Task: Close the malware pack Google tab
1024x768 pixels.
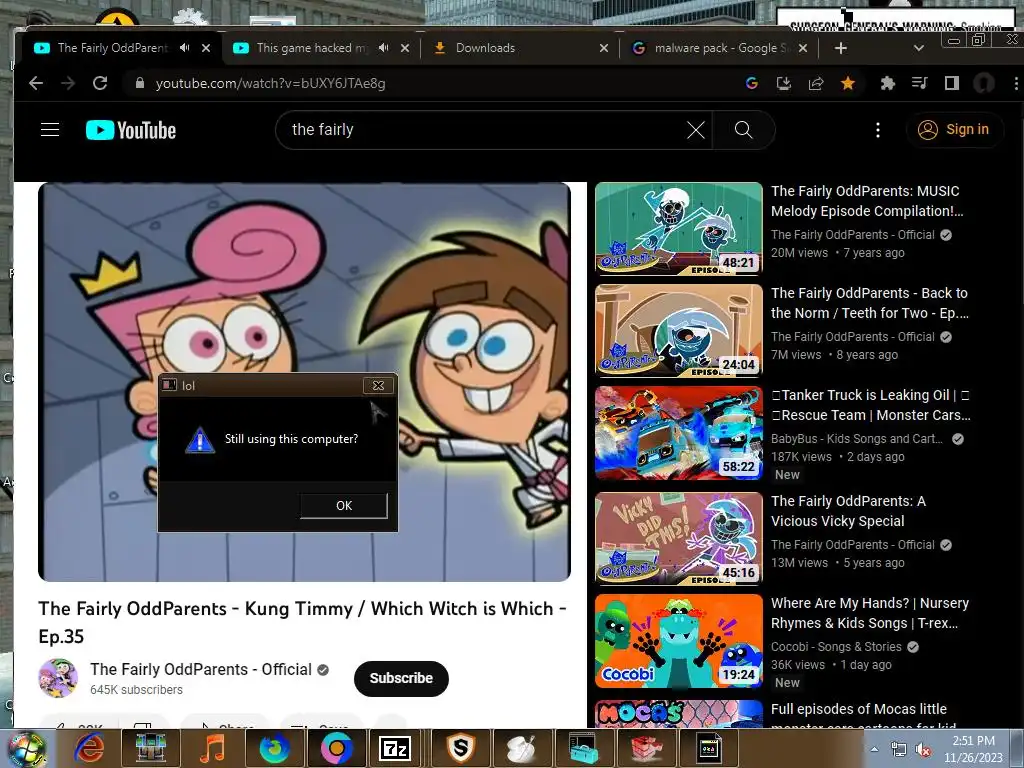Action: click(803, 48)
